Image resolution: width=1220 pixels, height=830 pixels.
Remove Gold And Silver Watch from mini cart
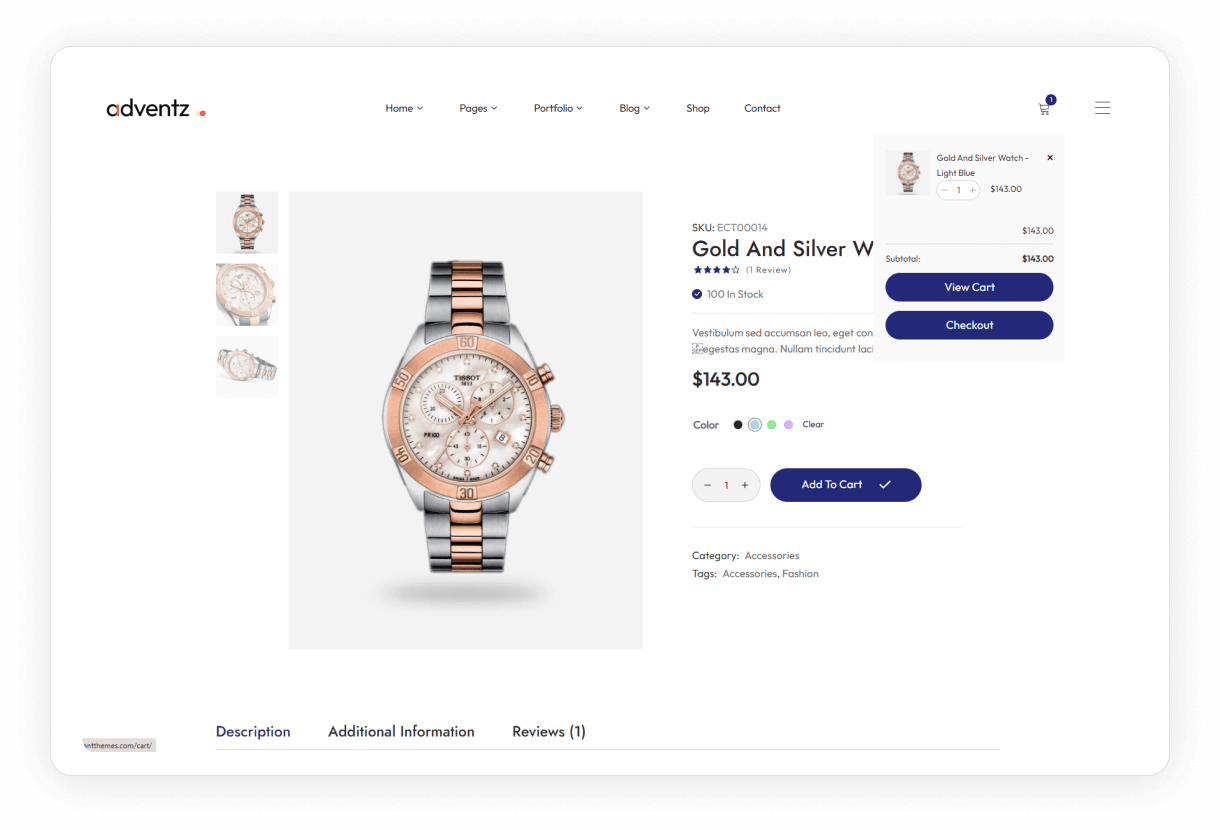[1049, 158]
